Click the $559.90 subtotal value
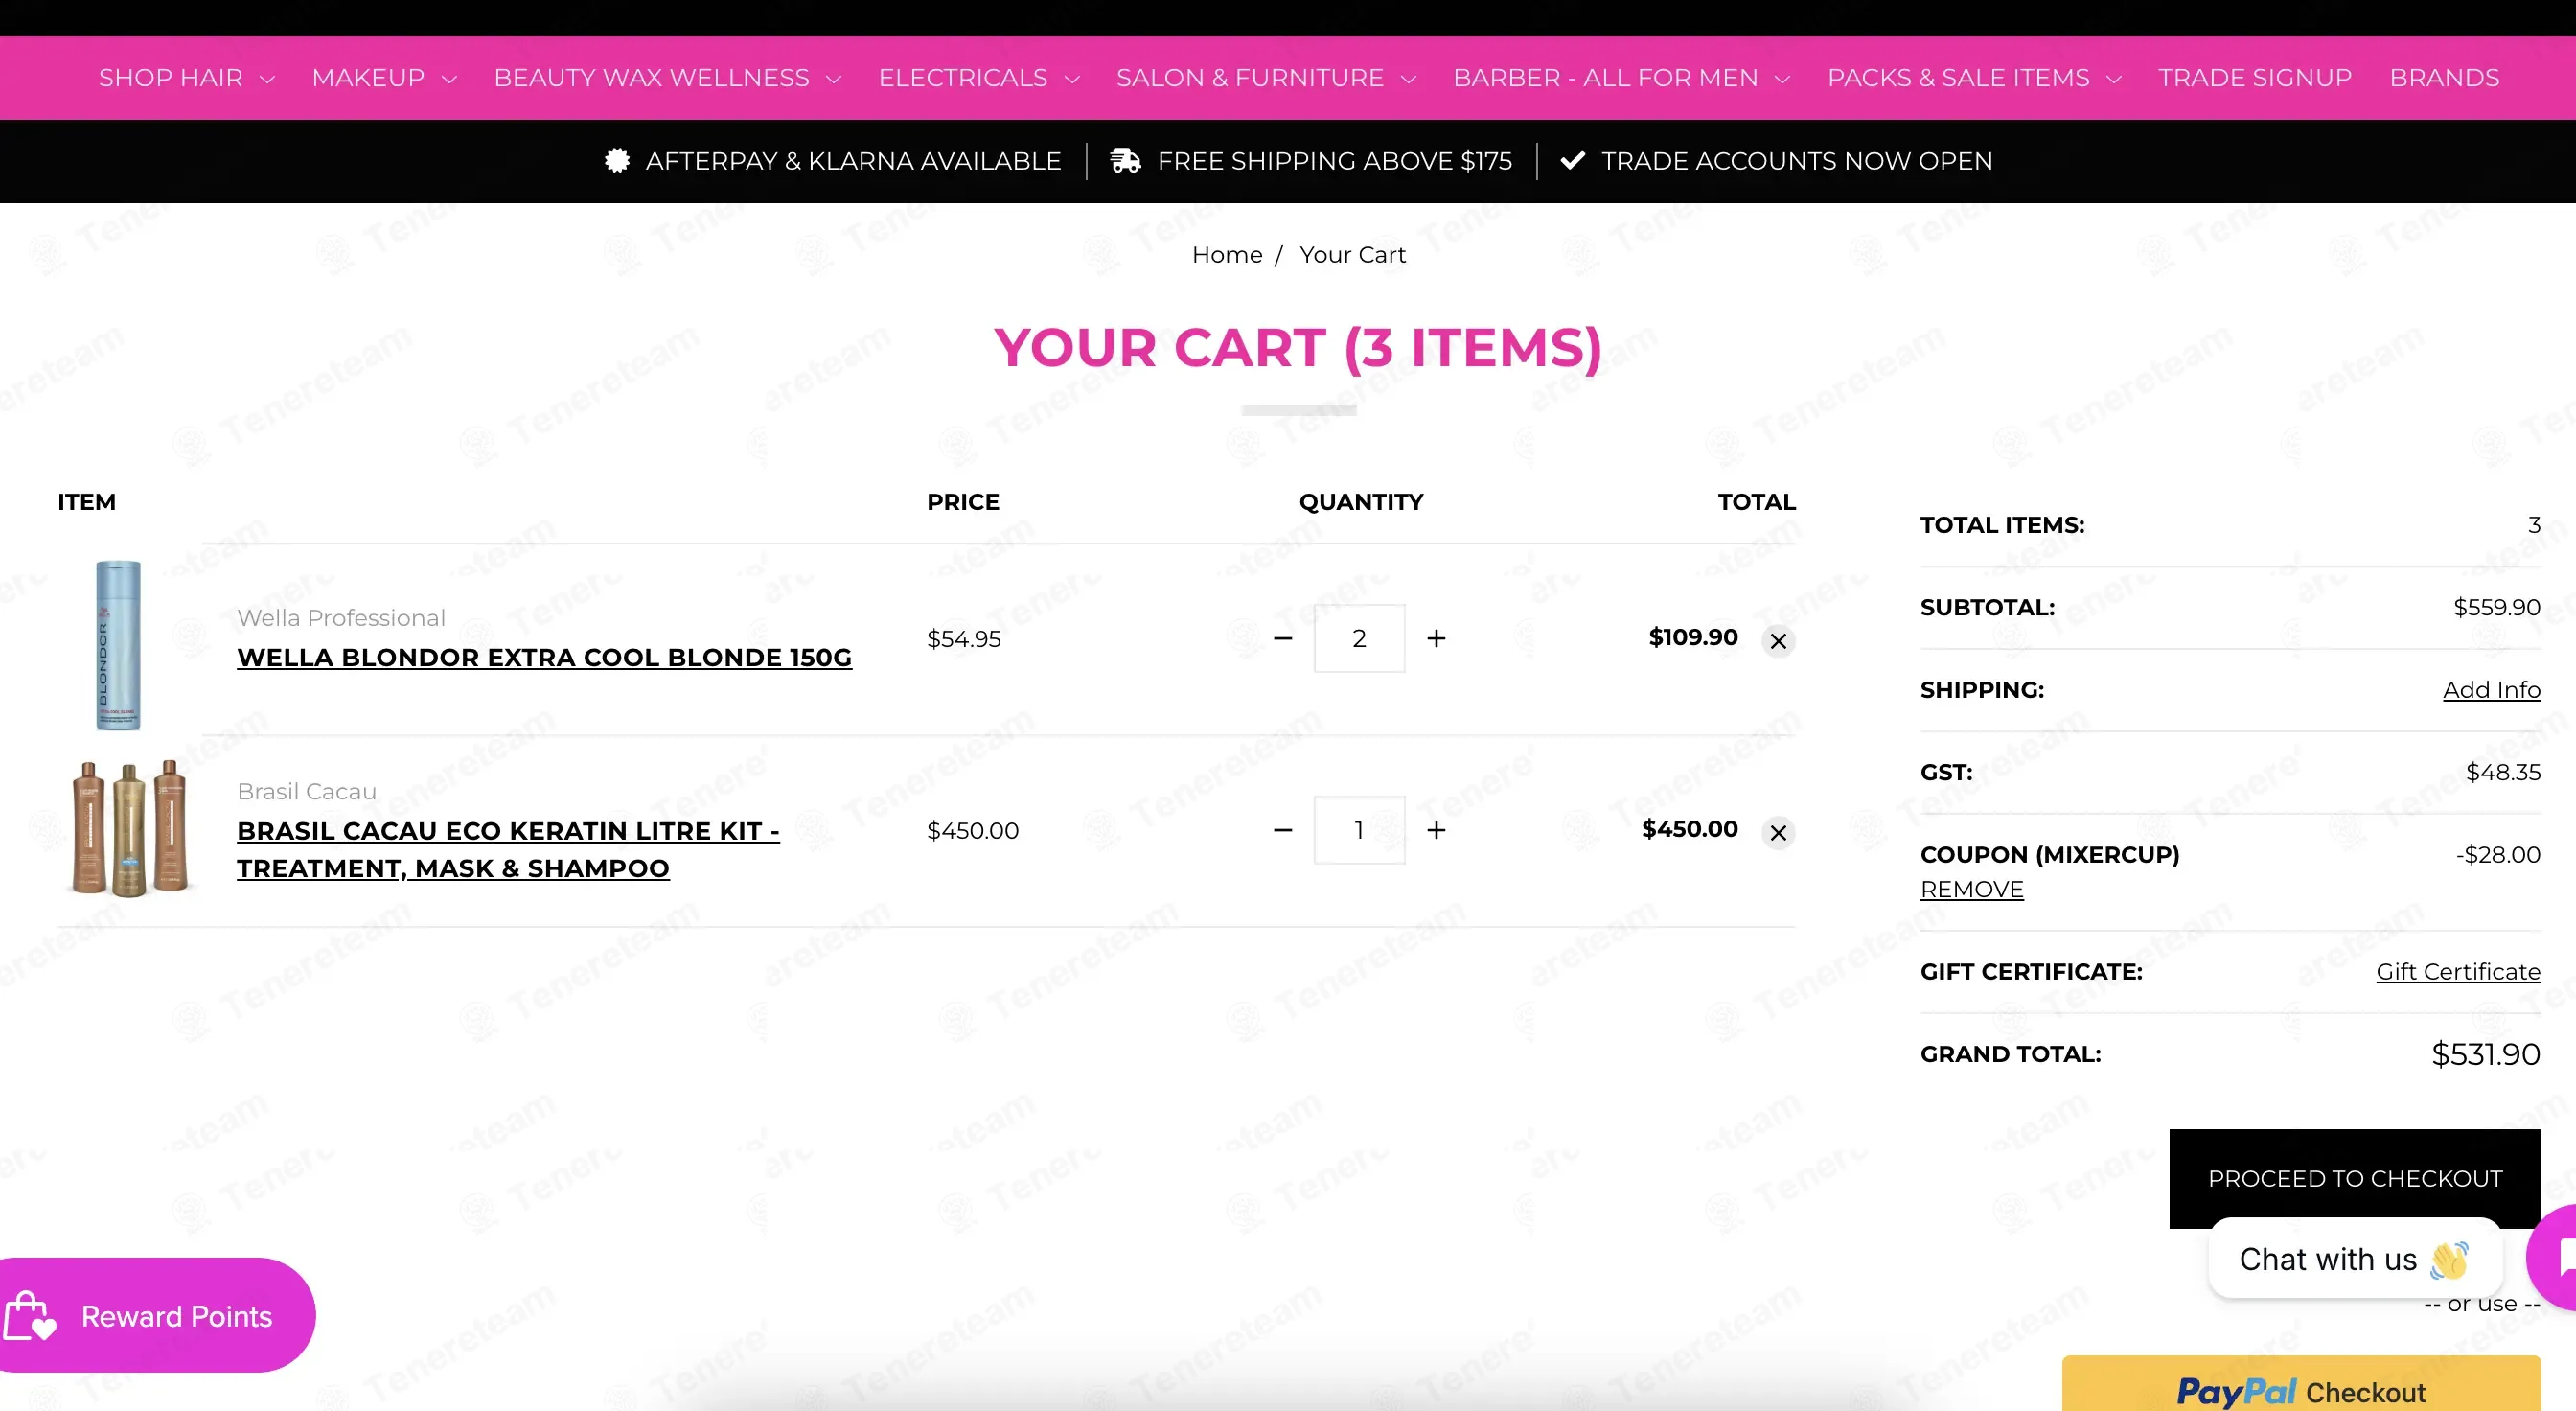The image size is (2576, 1411). [2496, 607]
